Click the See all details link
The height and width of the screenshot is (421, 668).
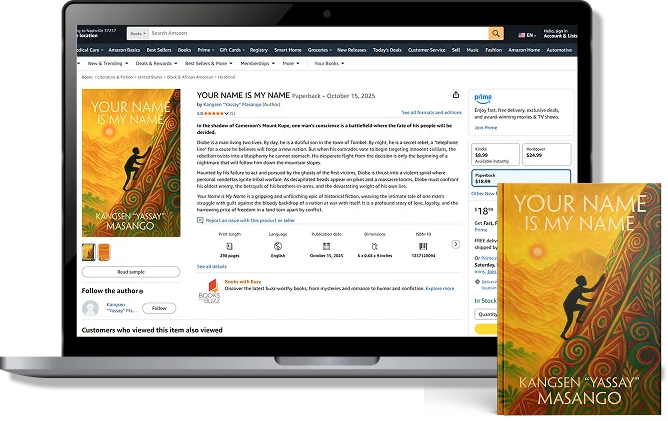click(x=212, y=266)
